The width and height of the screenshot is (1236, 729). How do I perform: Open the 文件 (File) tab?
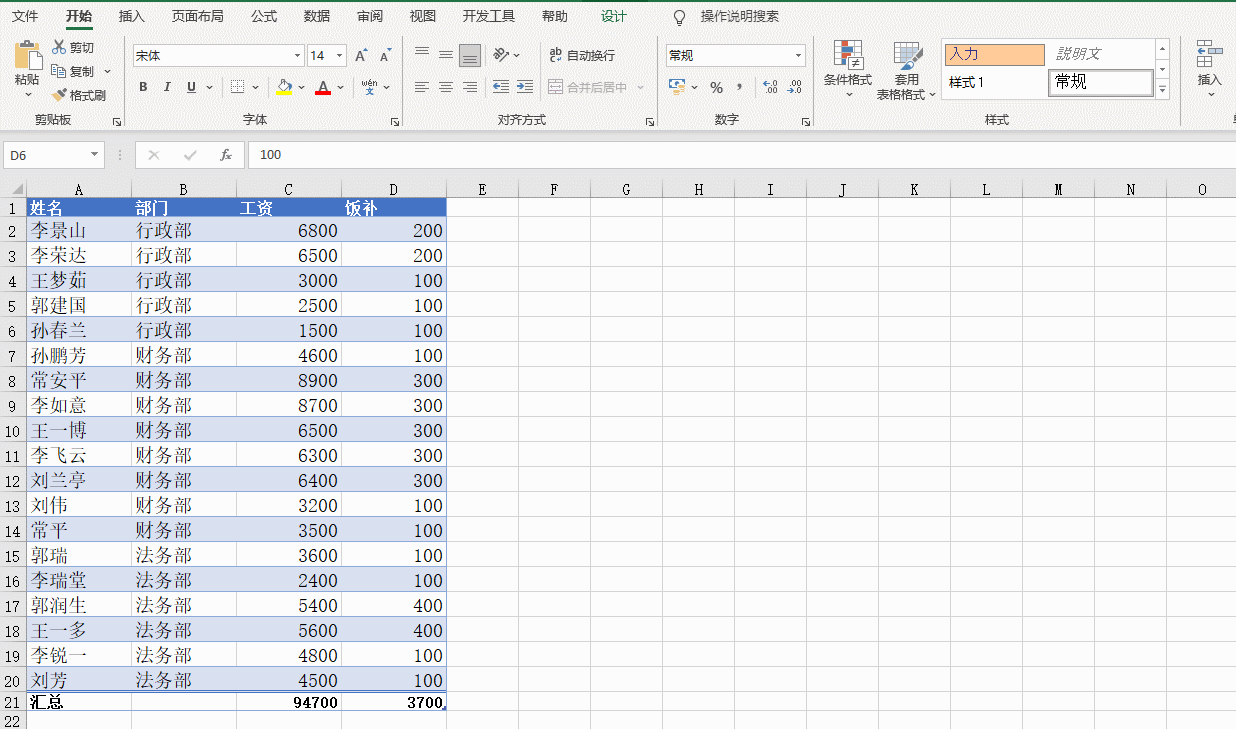[x=25, y=16]
